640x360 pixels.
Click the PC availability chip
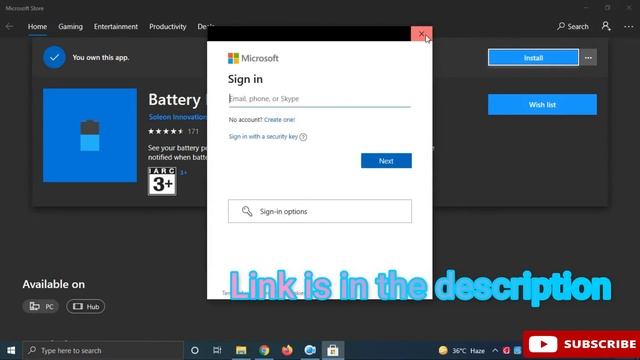41,306
